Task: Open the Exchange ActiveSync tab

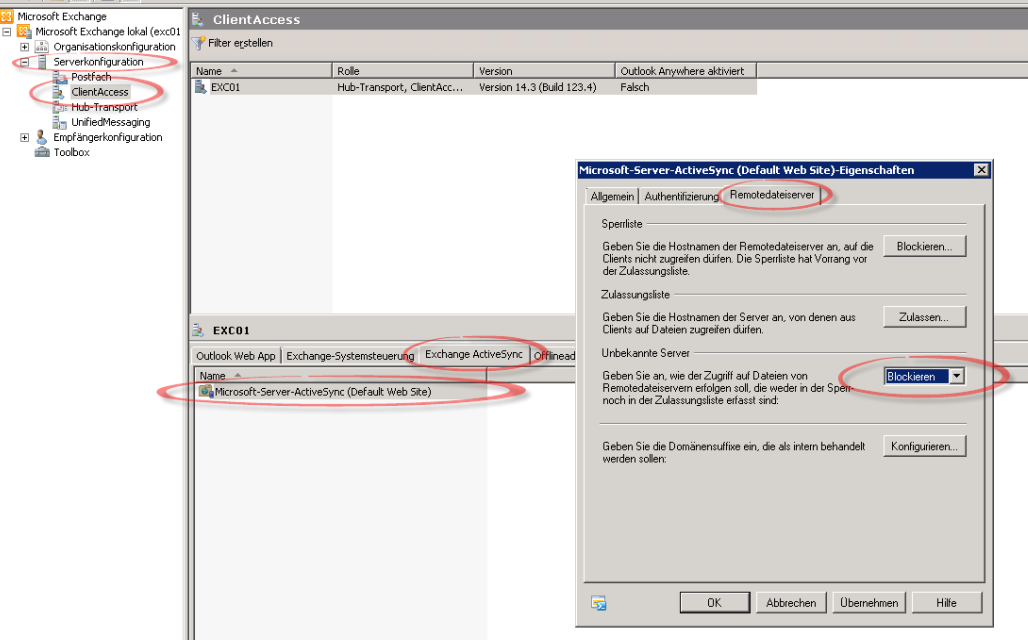Action: click(474, 354)
